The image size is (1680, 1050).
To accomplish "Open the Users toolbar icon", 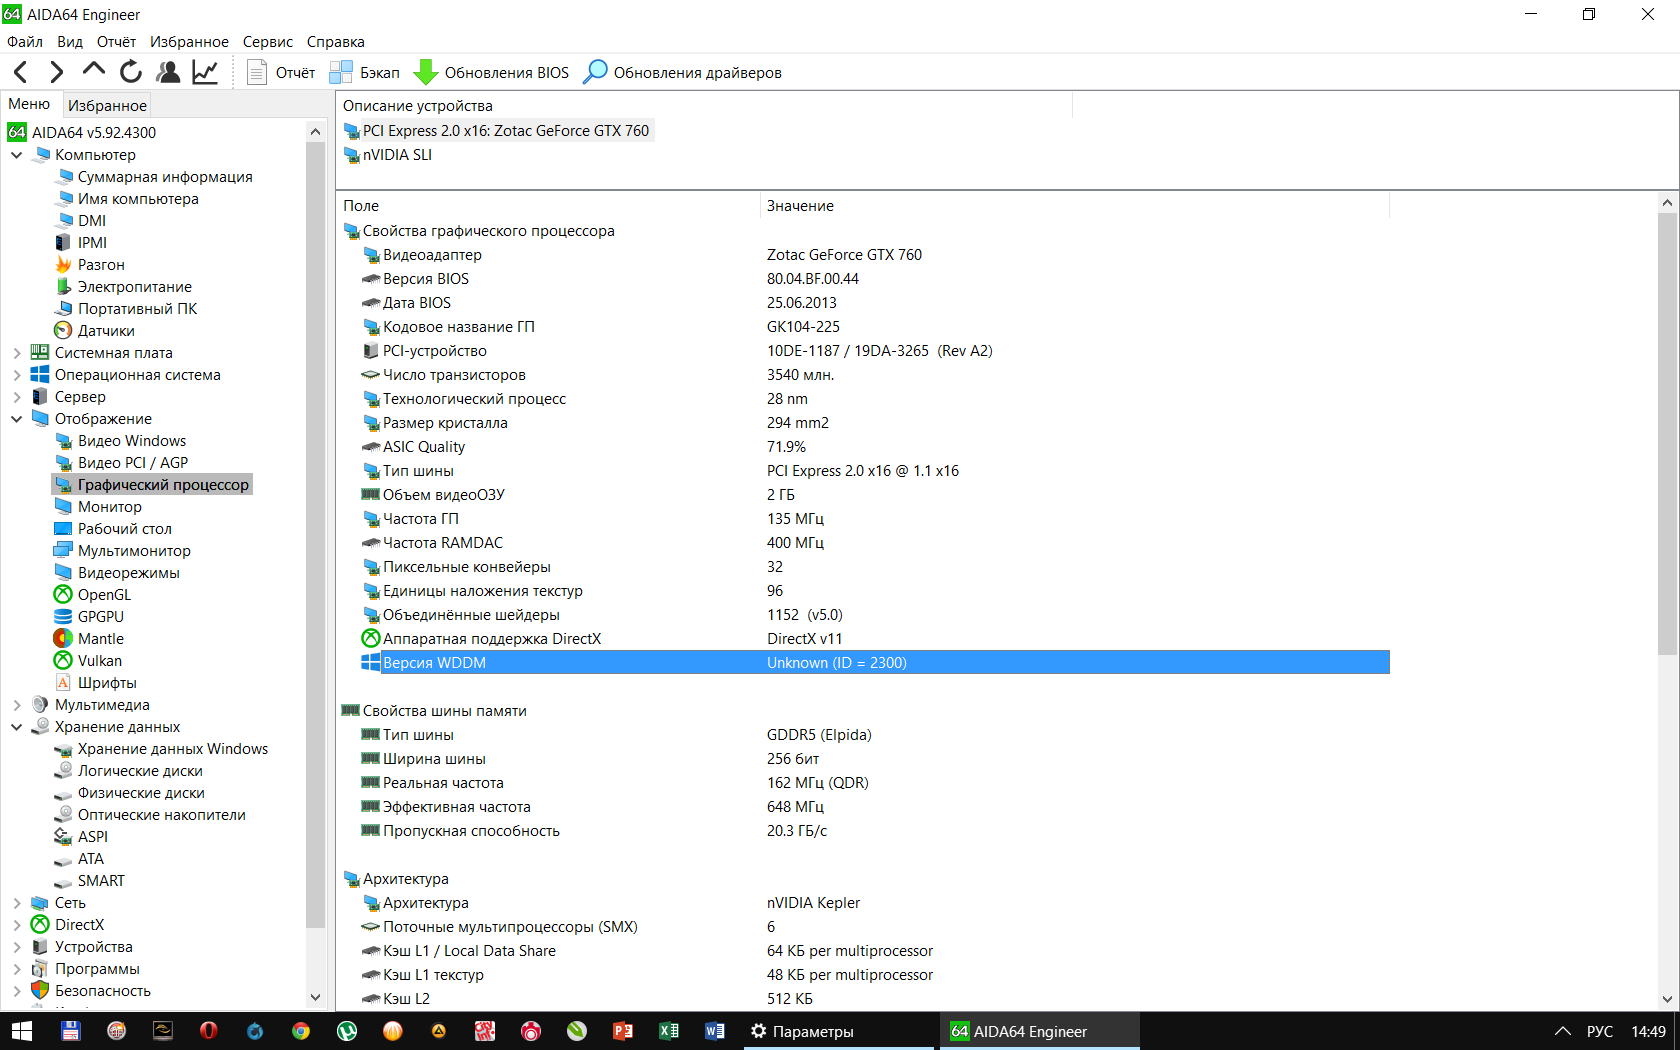I will [168, 72].
